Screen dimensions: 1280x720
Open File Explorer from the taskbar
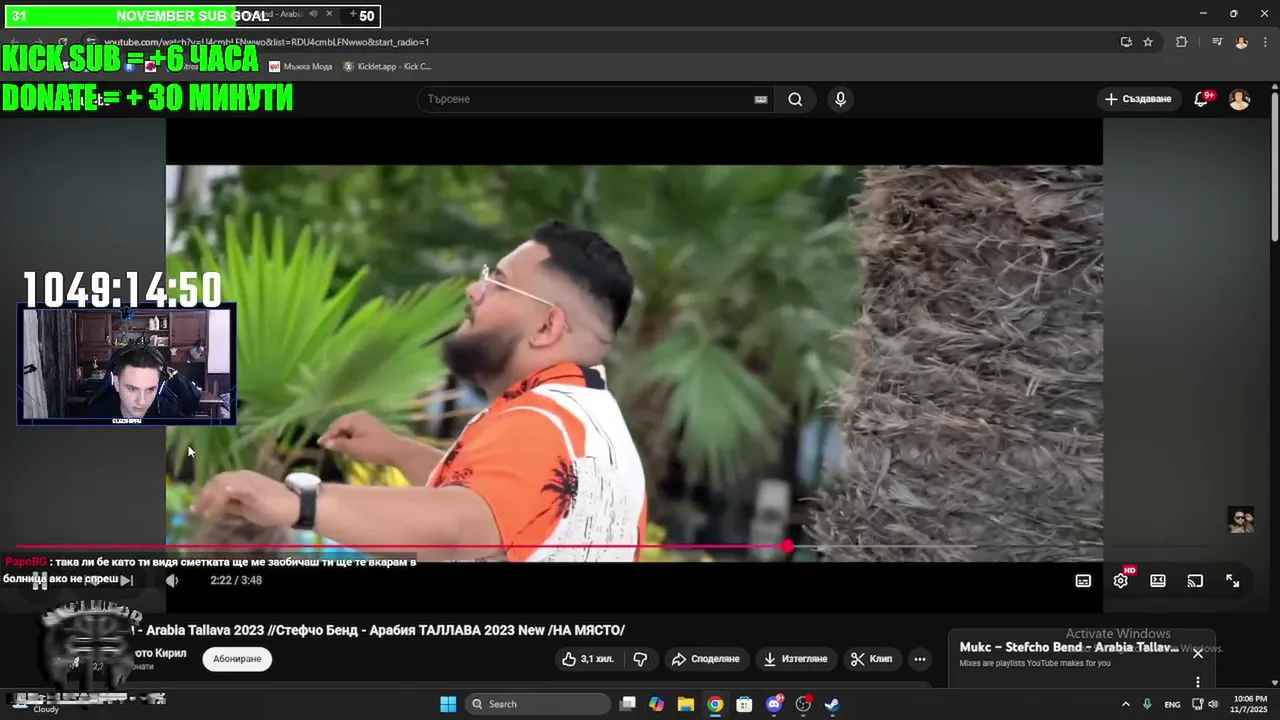click(685, 704)
